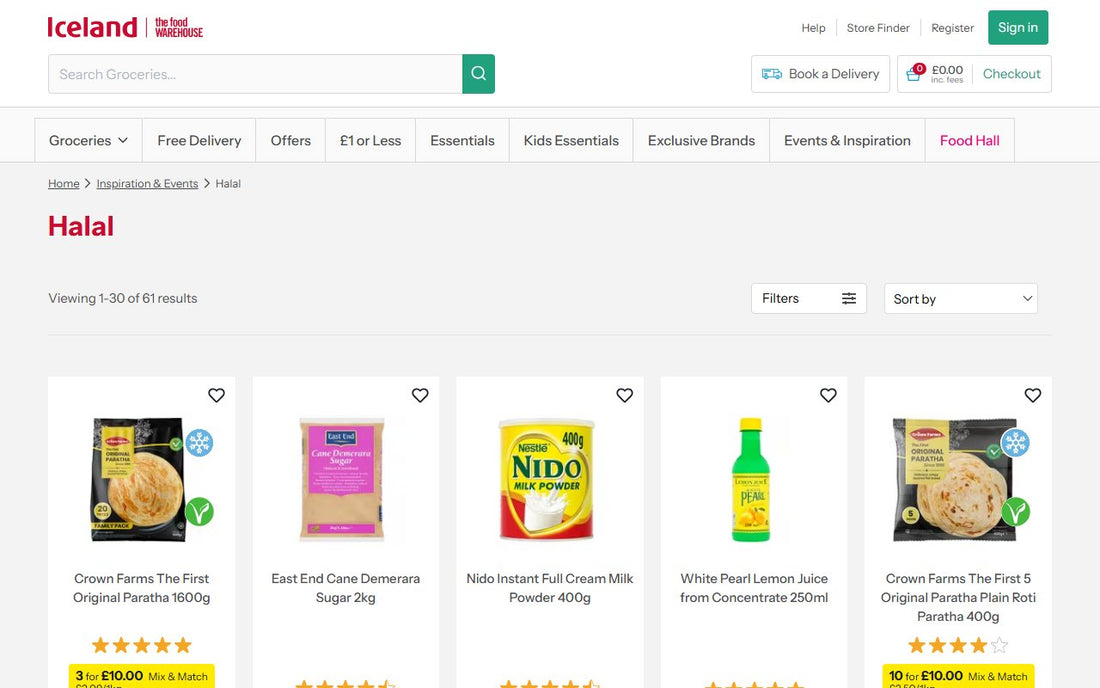Viewport: 1100px width, 688px height.
Task: Toggle heart on Nido Milk Powder
Action: pos(624,396)
